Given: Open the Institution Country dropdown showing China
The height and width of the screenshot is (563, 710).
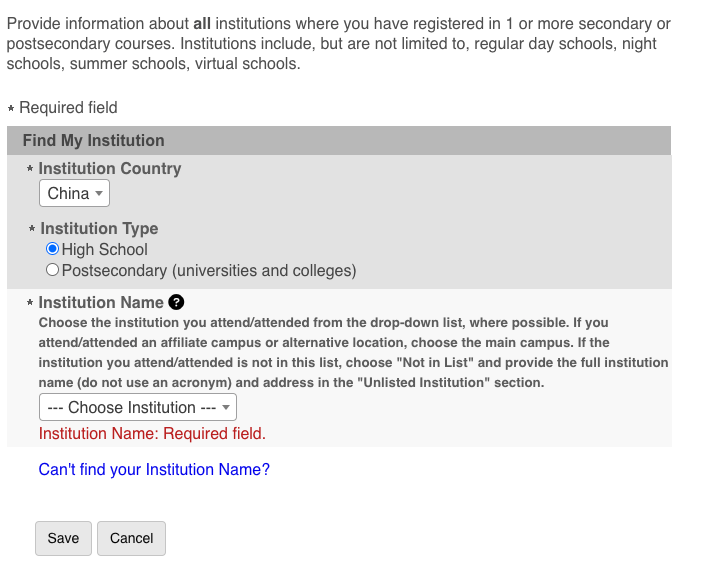Looking at the screenshot, I should point(73,193).
